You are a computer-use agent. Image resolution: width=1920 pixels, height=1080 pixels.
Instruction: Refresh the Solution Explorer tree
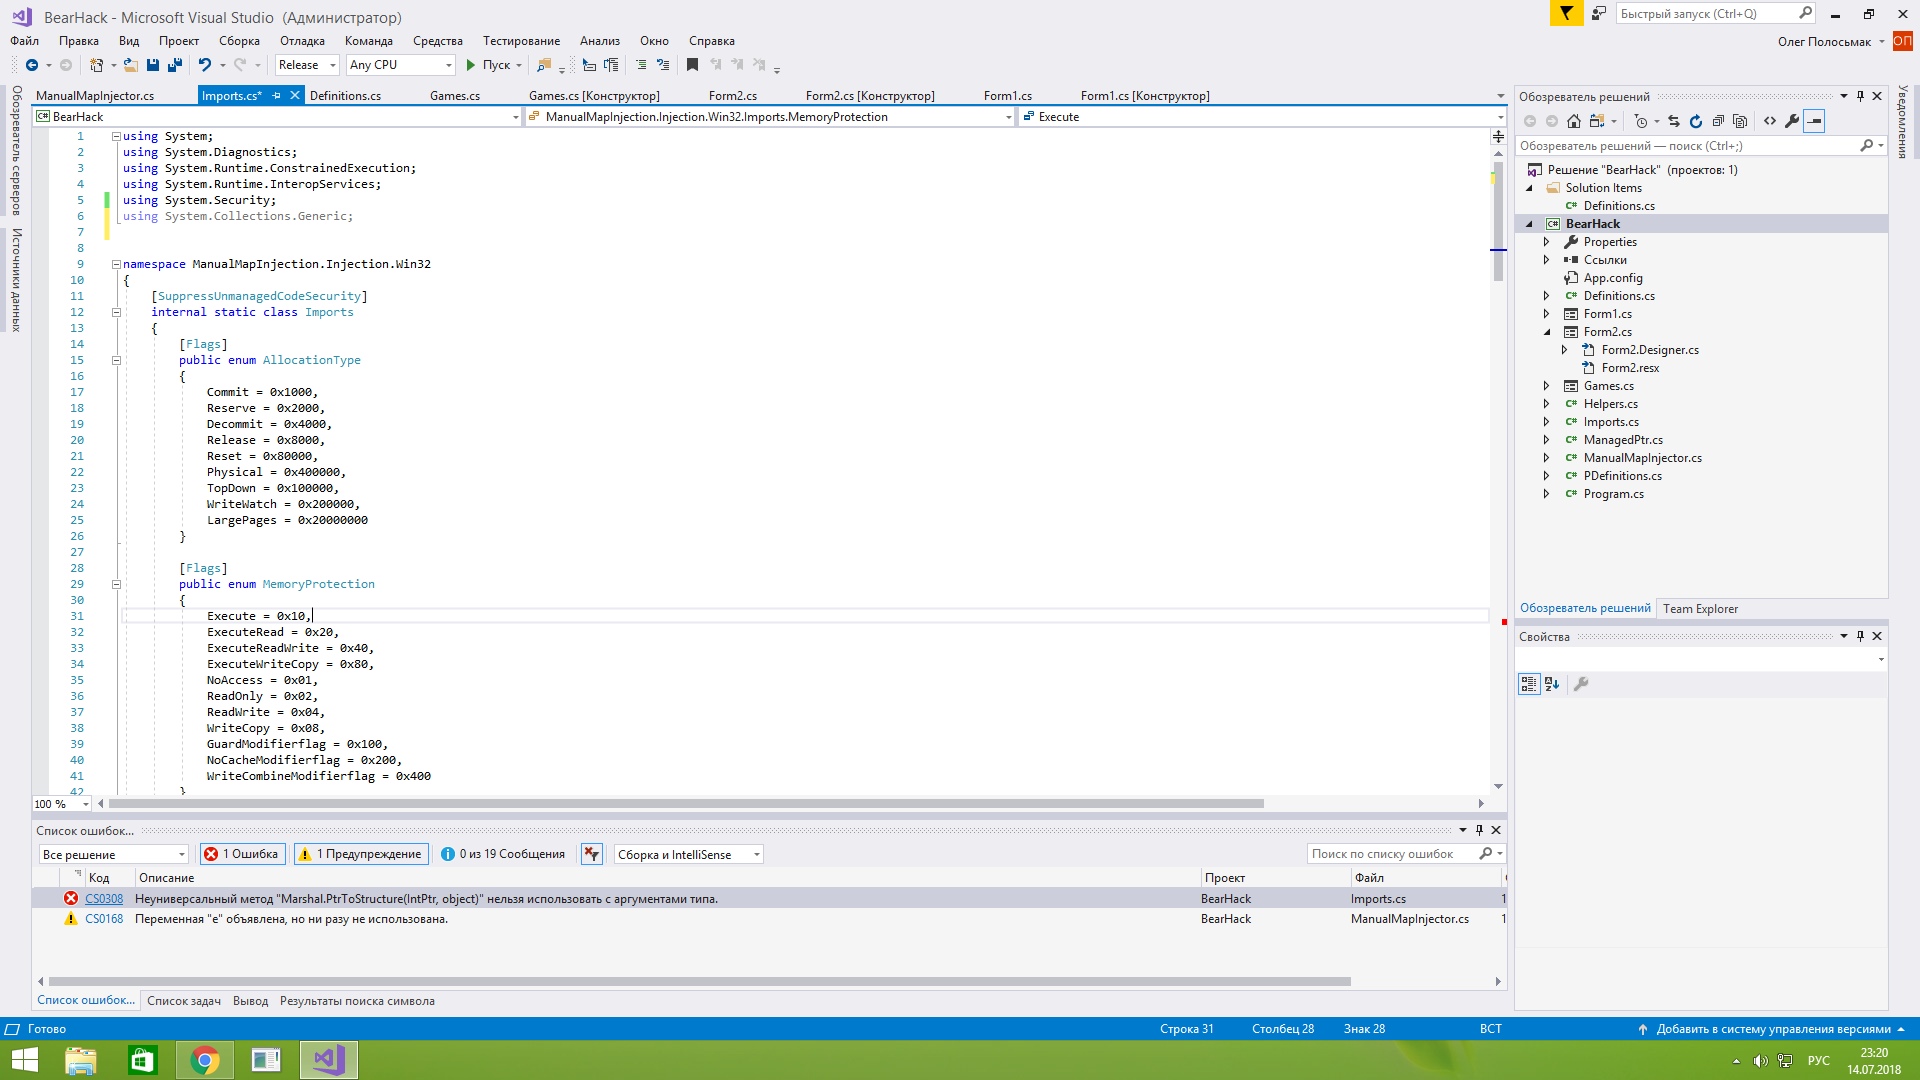pos(1696,121)
